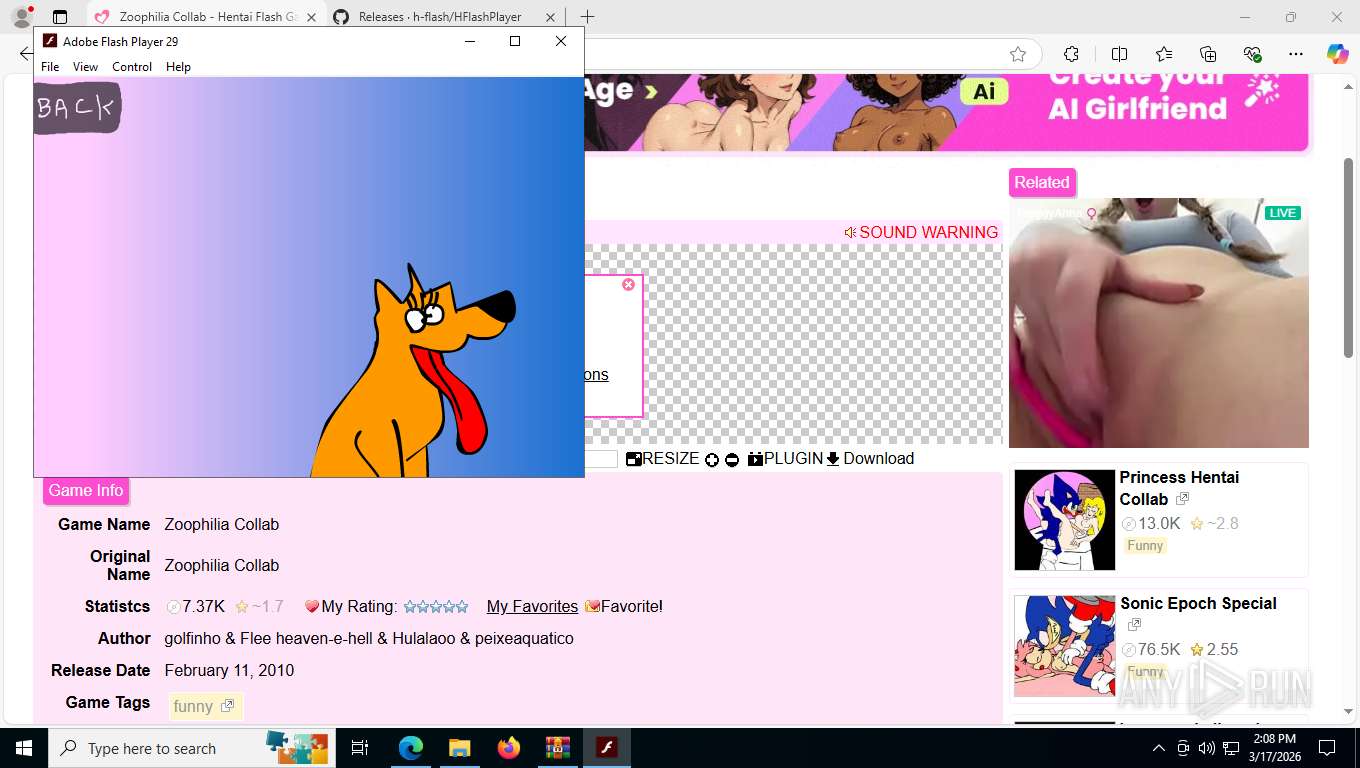Open the Collections icon in Edge
Image resolution: width=1360 pixels, height=768 pixels.
pos(1208,54)
